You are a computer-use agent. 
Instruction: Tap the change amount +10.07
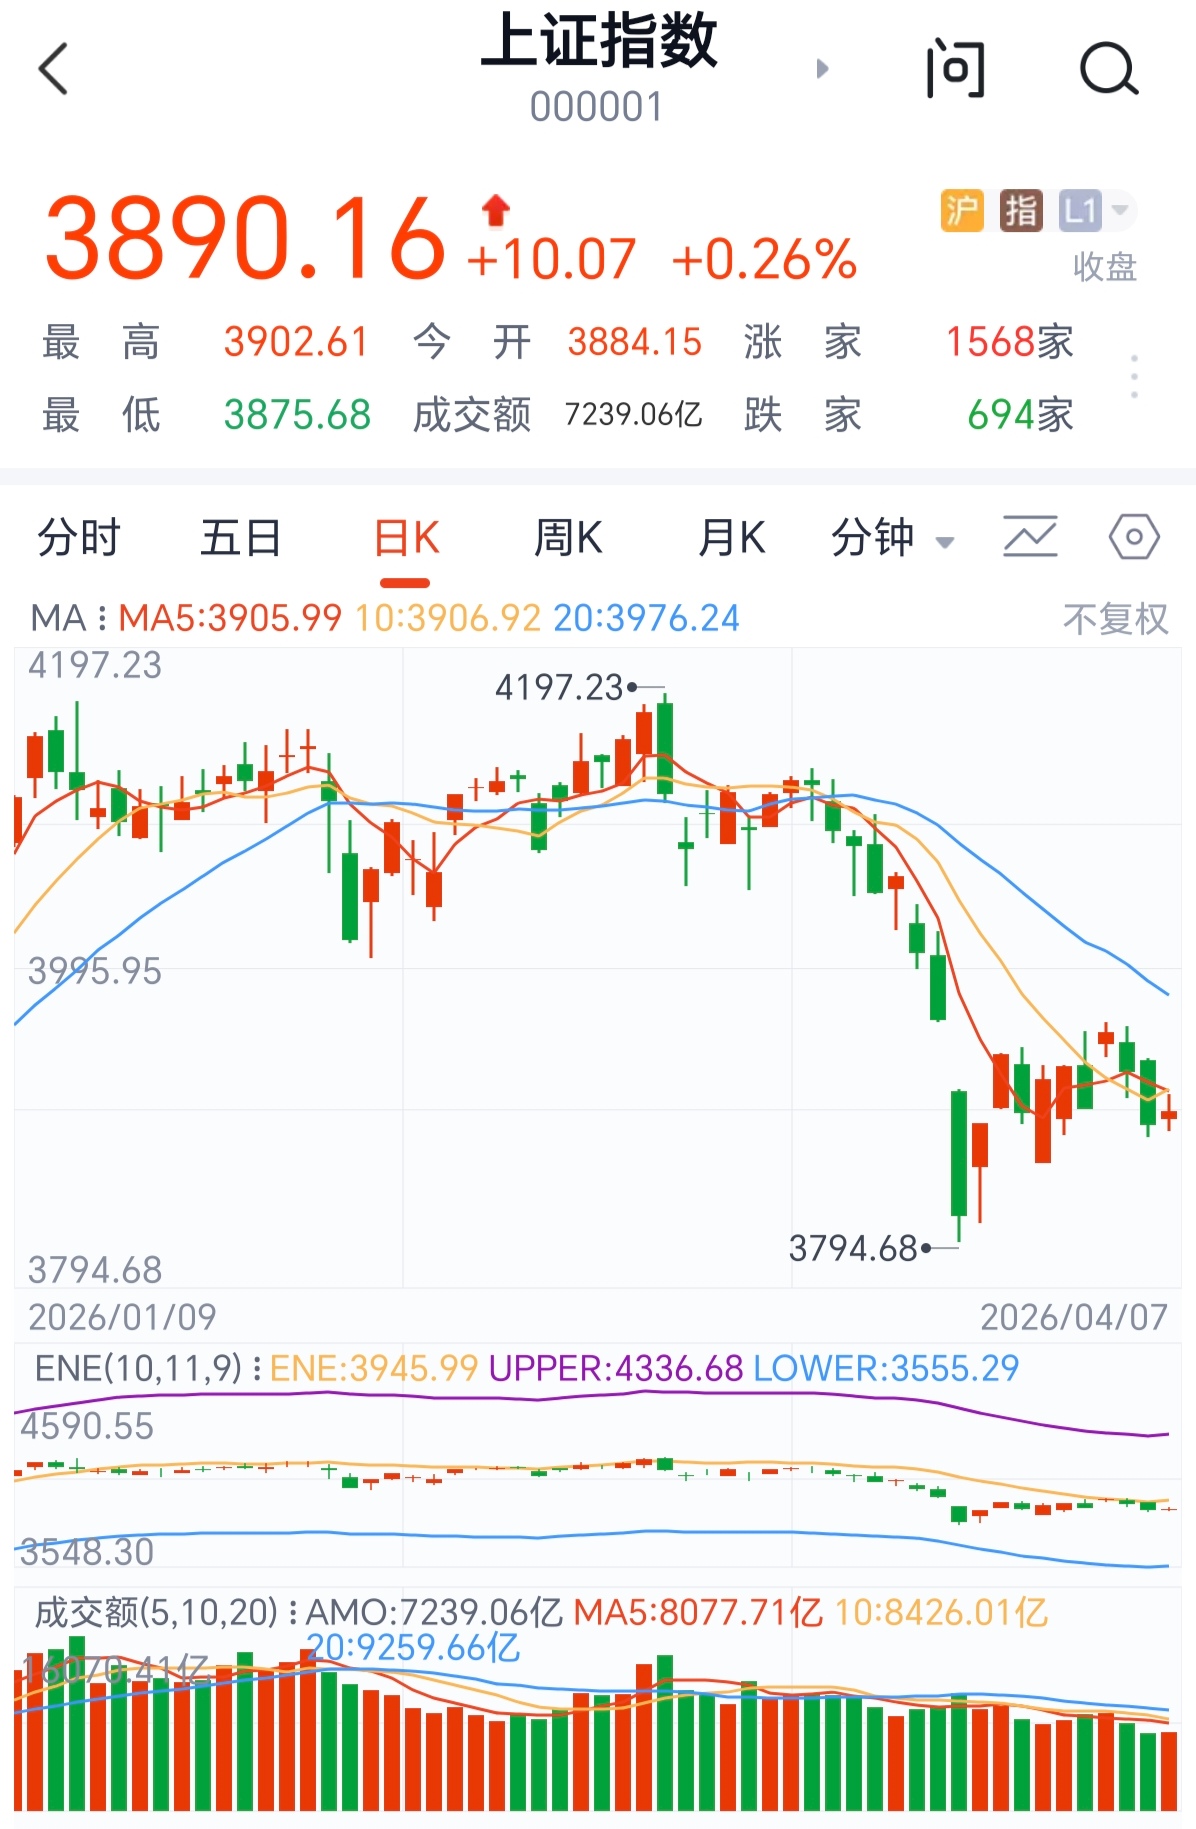click(x=551, y=260)
